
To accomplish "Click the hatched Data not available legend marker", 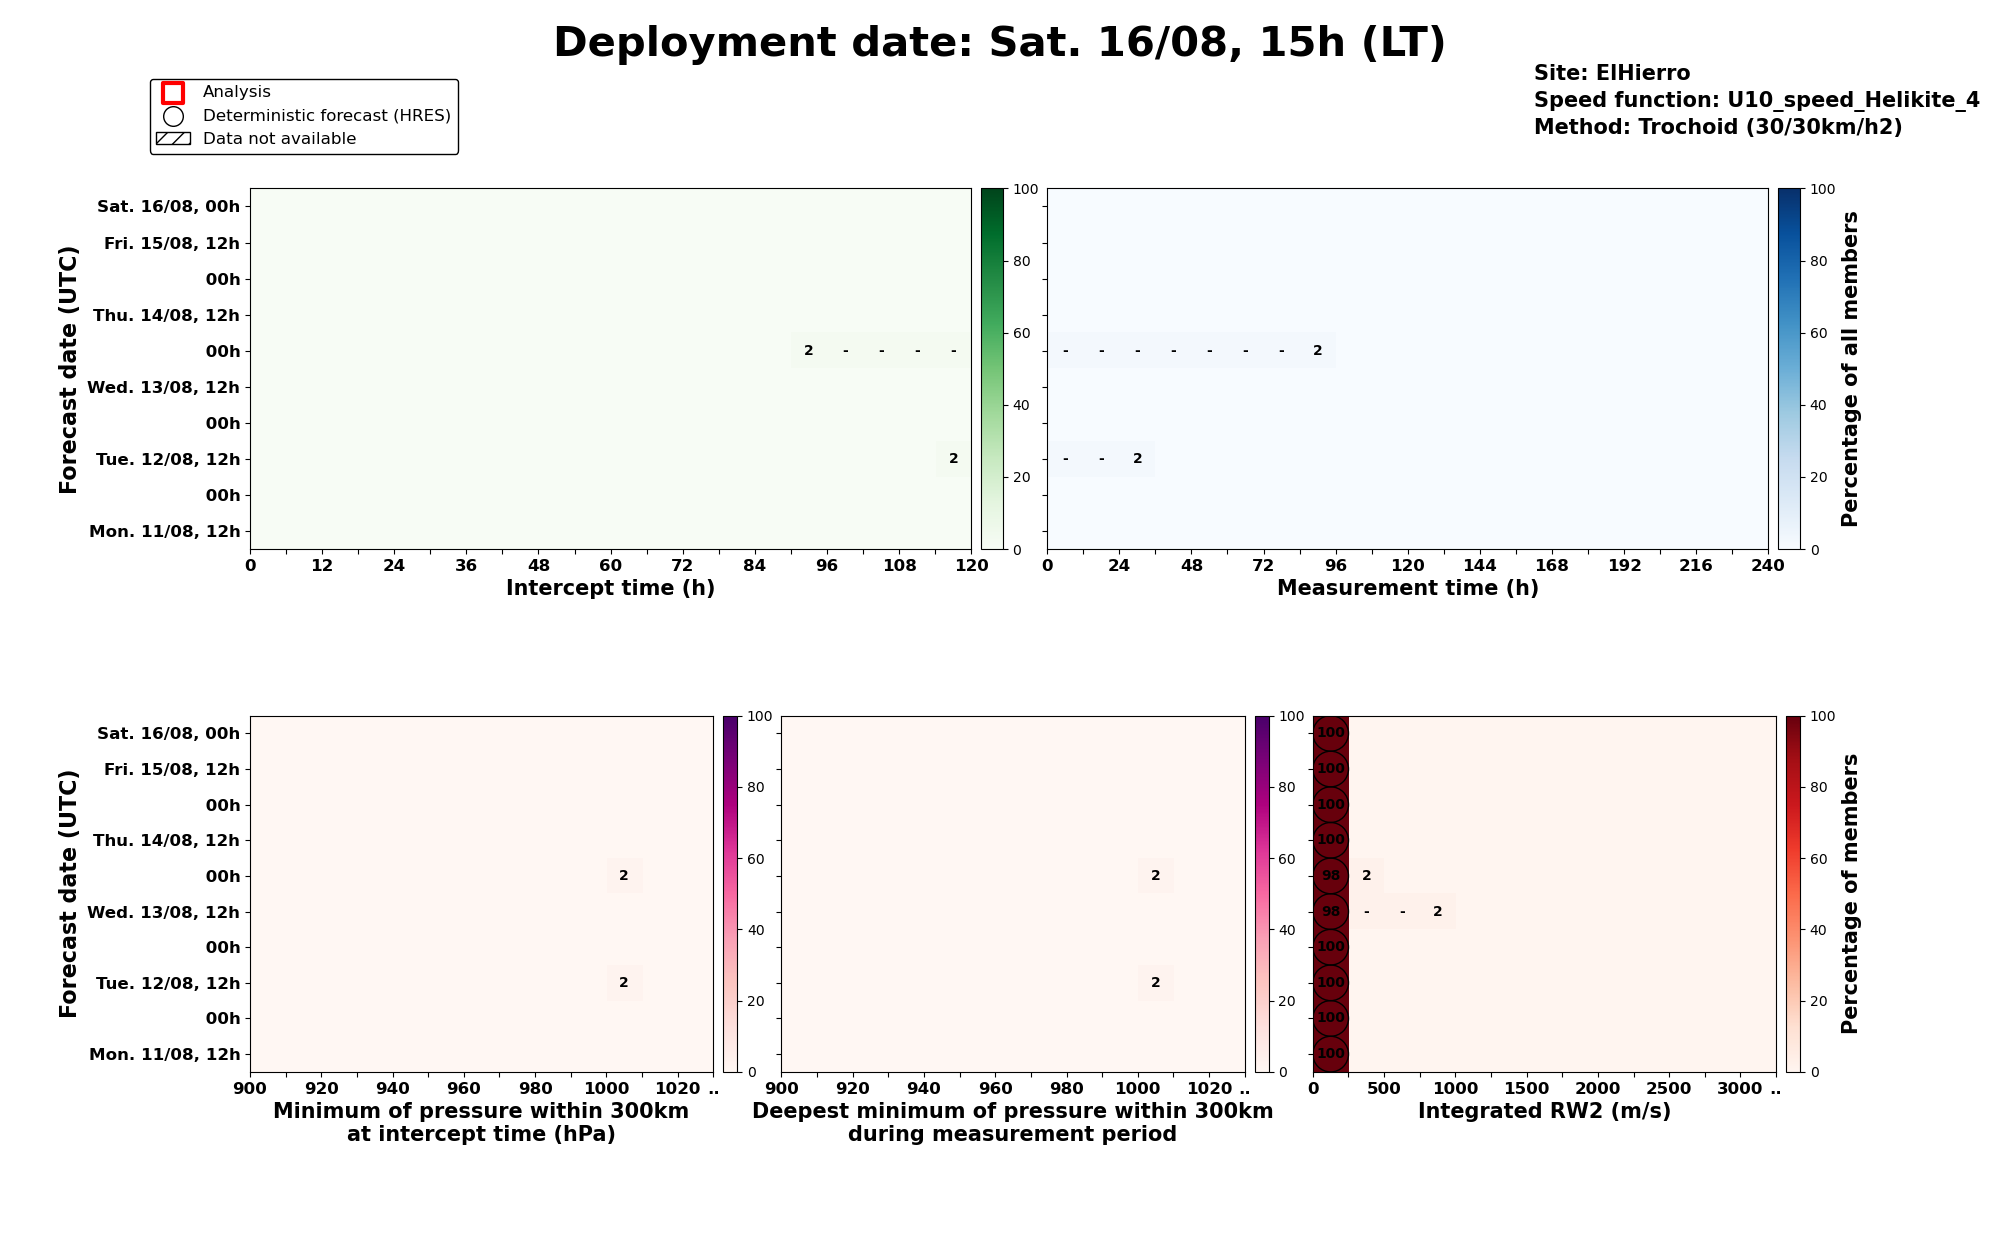I will (x=173, y=139).
